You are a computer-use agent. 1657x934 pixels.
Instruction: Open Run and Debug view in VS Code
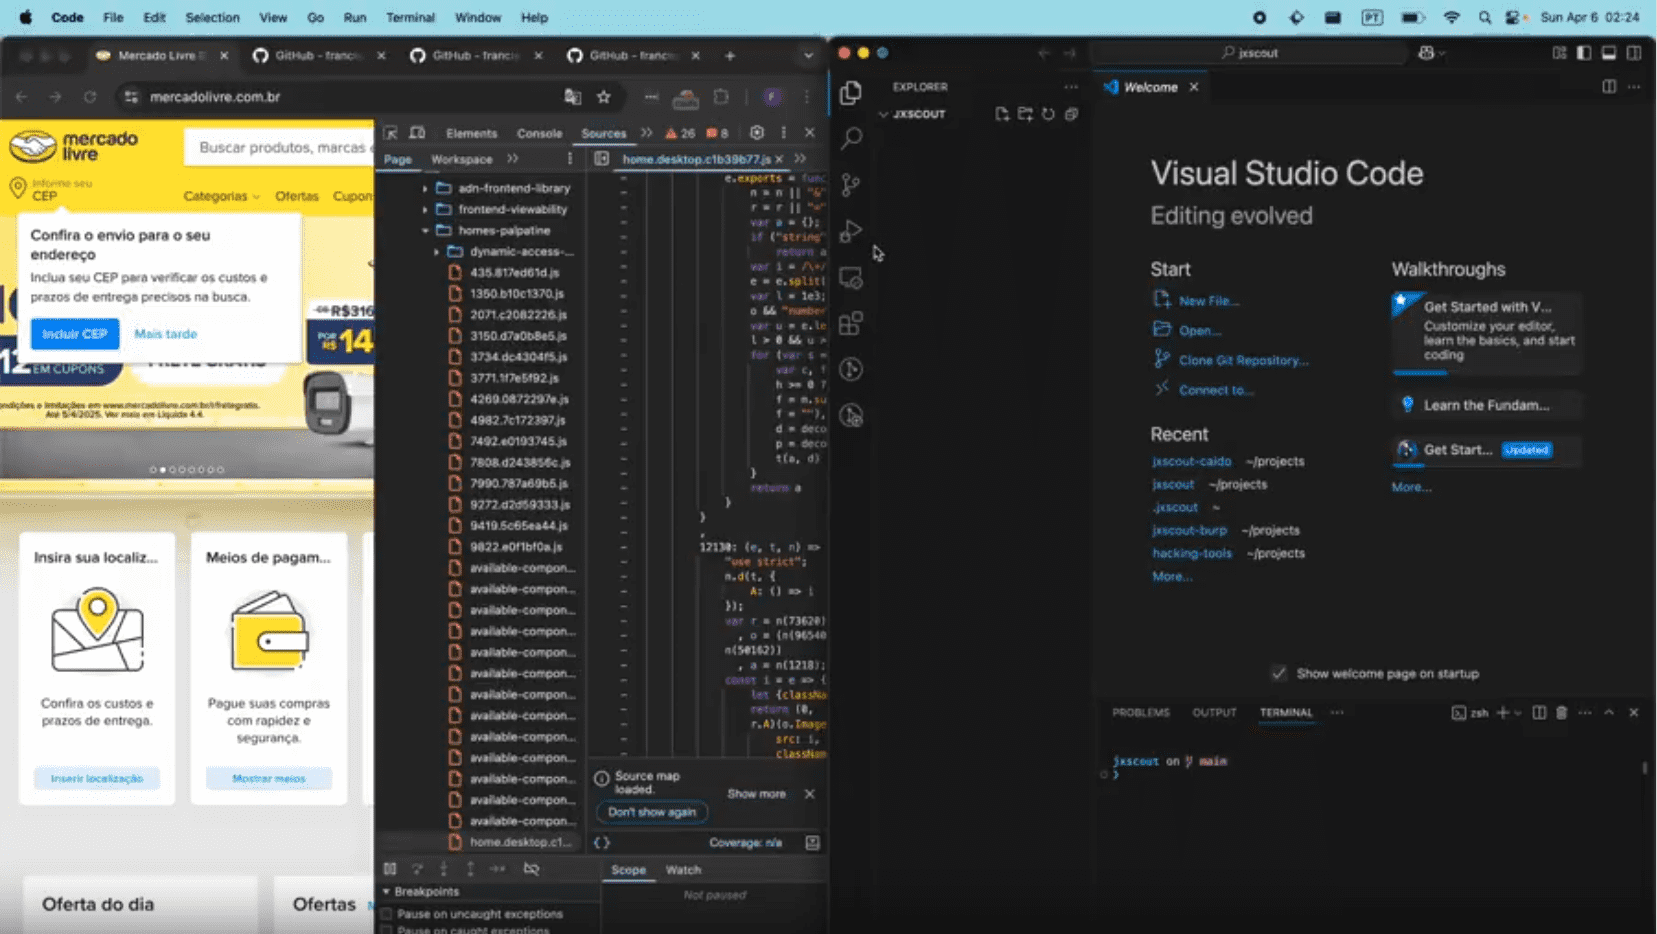tap(851, 231)
